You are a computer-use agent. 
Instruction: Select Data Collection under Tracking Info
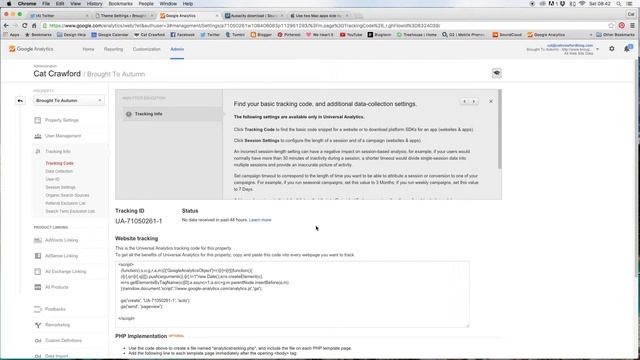point(59,171)
